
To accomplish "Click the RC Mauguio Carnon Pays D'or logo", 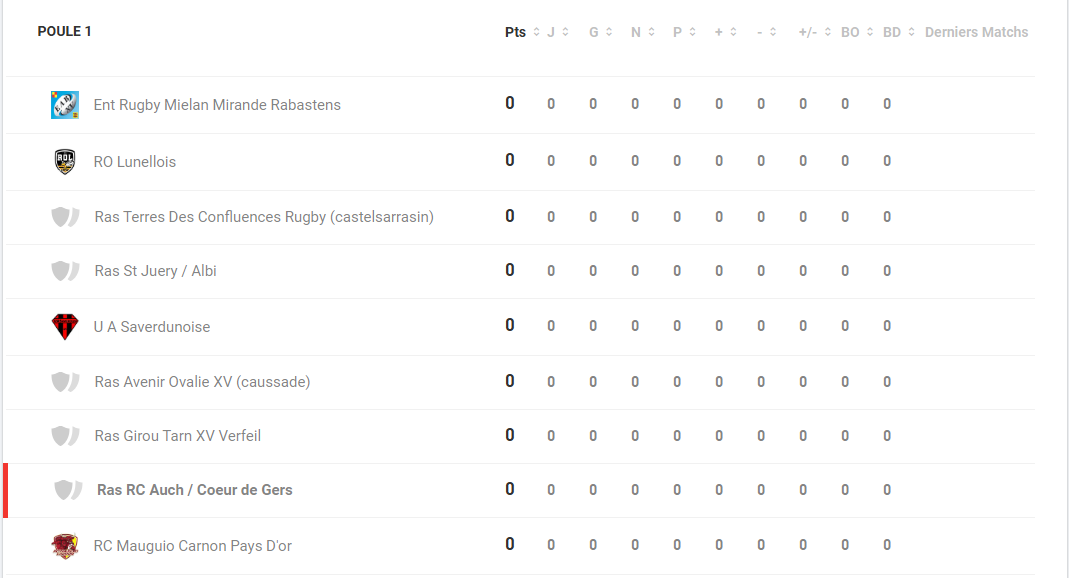I will coord(65,546).
